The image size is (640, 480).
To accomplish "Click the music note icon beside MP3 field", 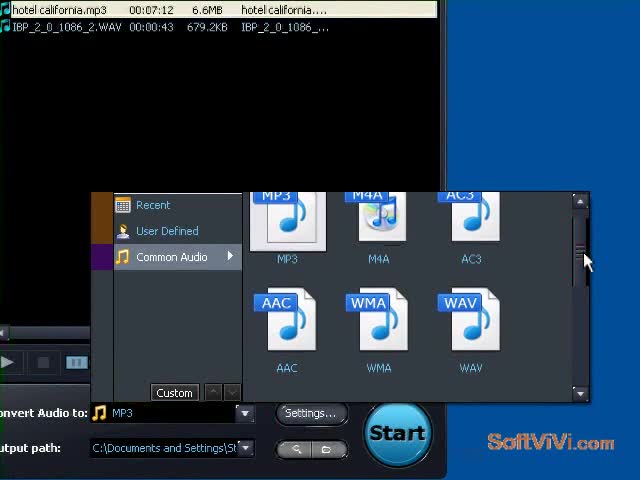I will (x=99, y=413).
